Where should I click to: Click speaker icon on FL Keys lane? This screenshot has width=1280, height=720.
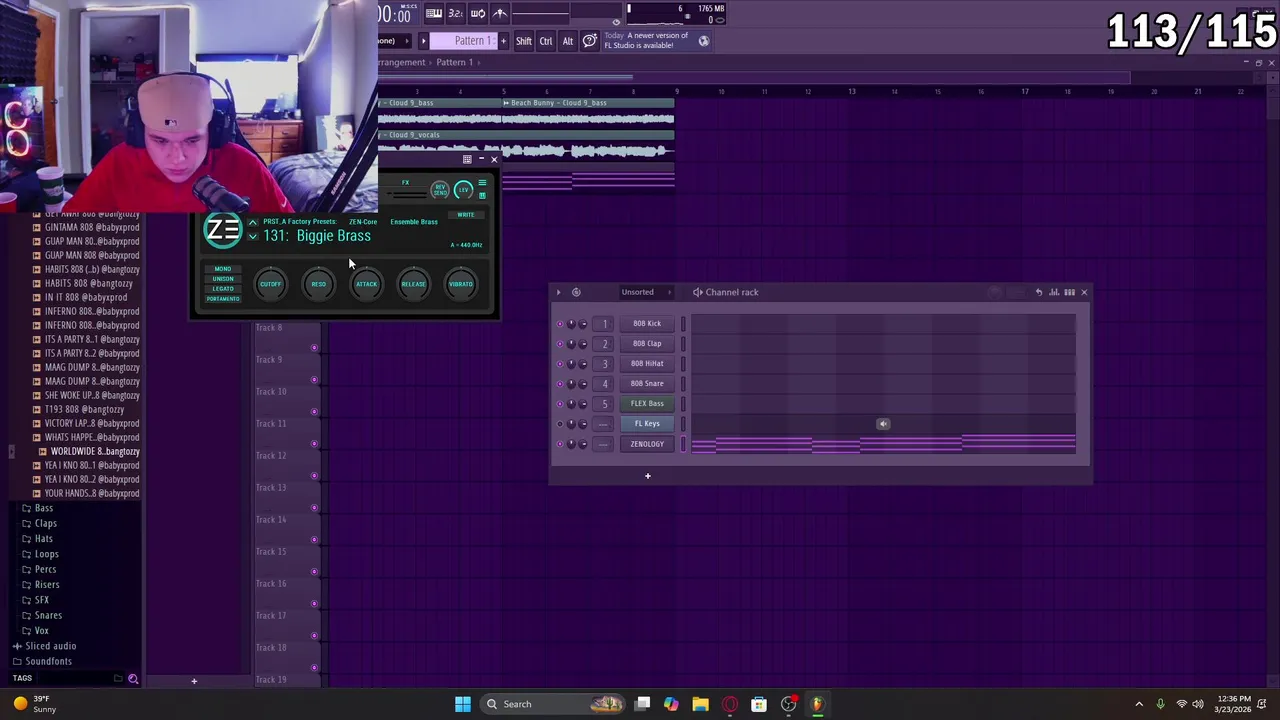click(x=883, y=424)
